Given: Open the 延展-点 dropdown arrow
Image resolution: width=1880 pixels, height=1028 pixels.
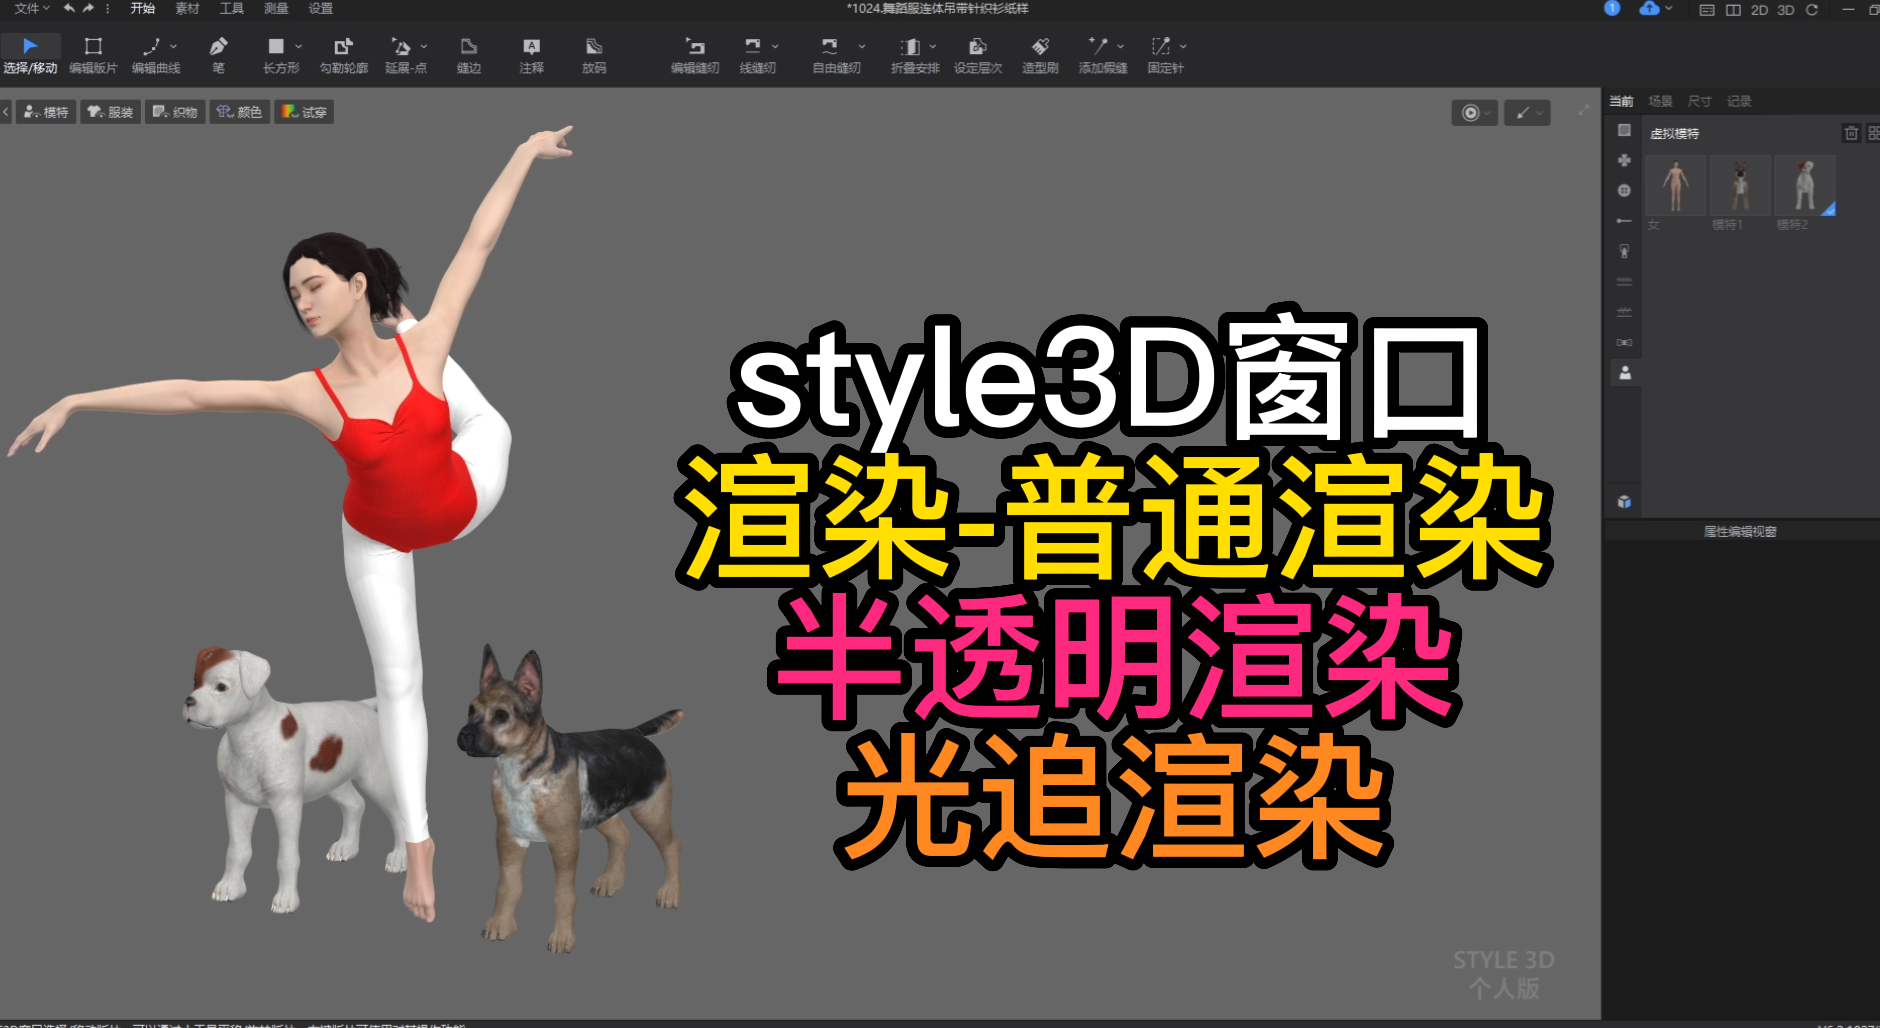Looking at the screenshot, I should coord(424,46).
